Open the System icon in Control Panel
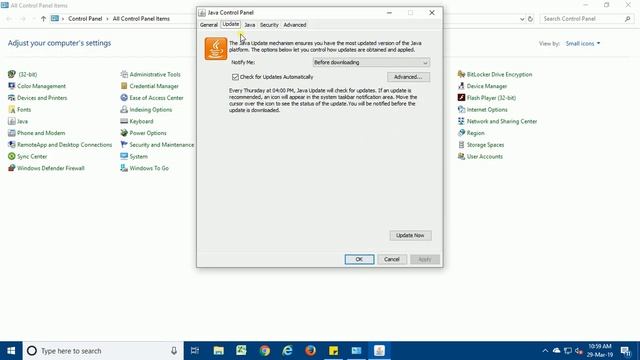 [x=124, y=156]
